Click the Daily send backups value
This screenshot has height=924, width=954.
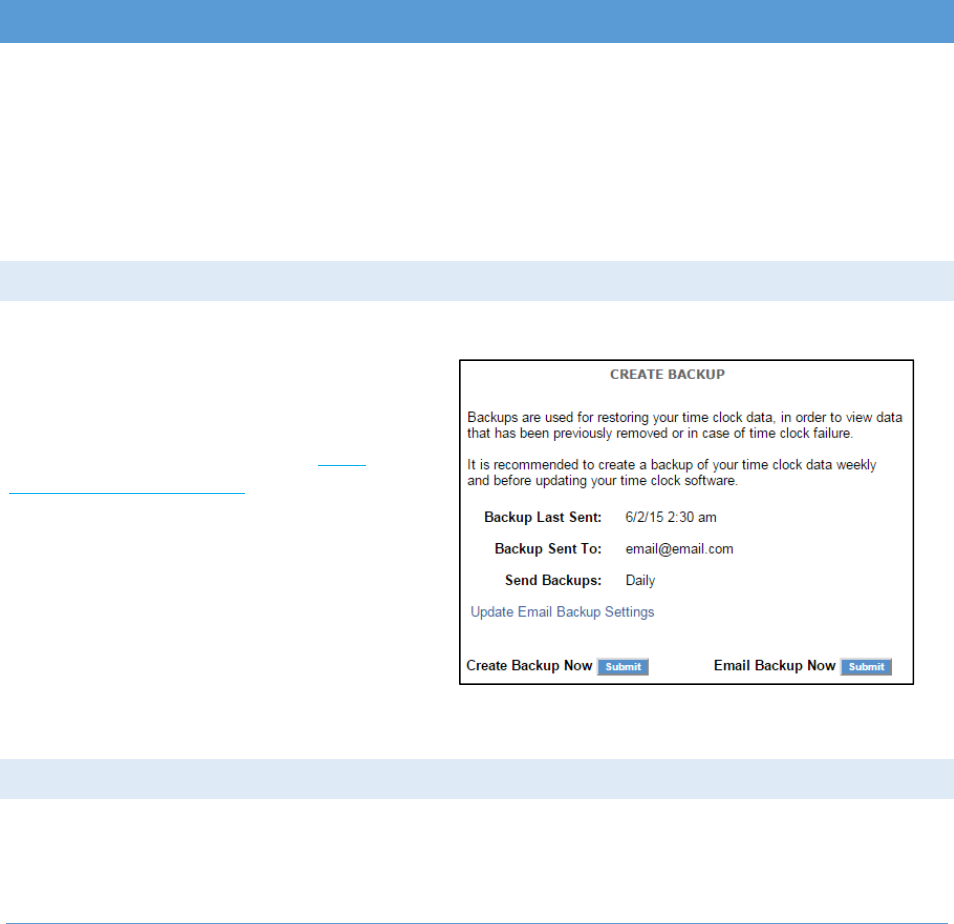tap(640, 580)
